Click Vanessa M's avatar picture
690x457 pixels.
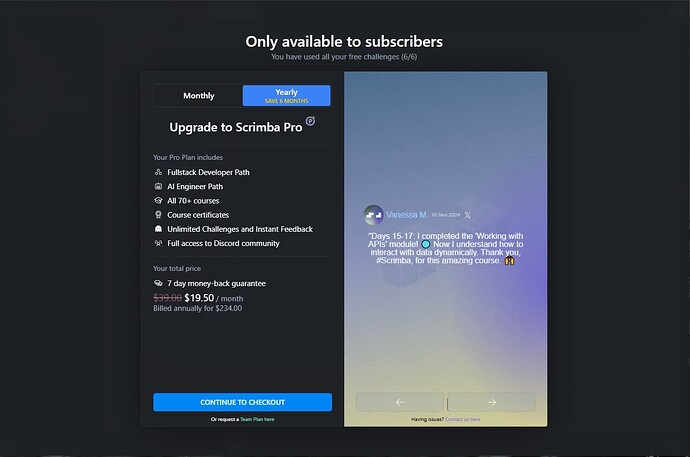click(x=374, y=215)
